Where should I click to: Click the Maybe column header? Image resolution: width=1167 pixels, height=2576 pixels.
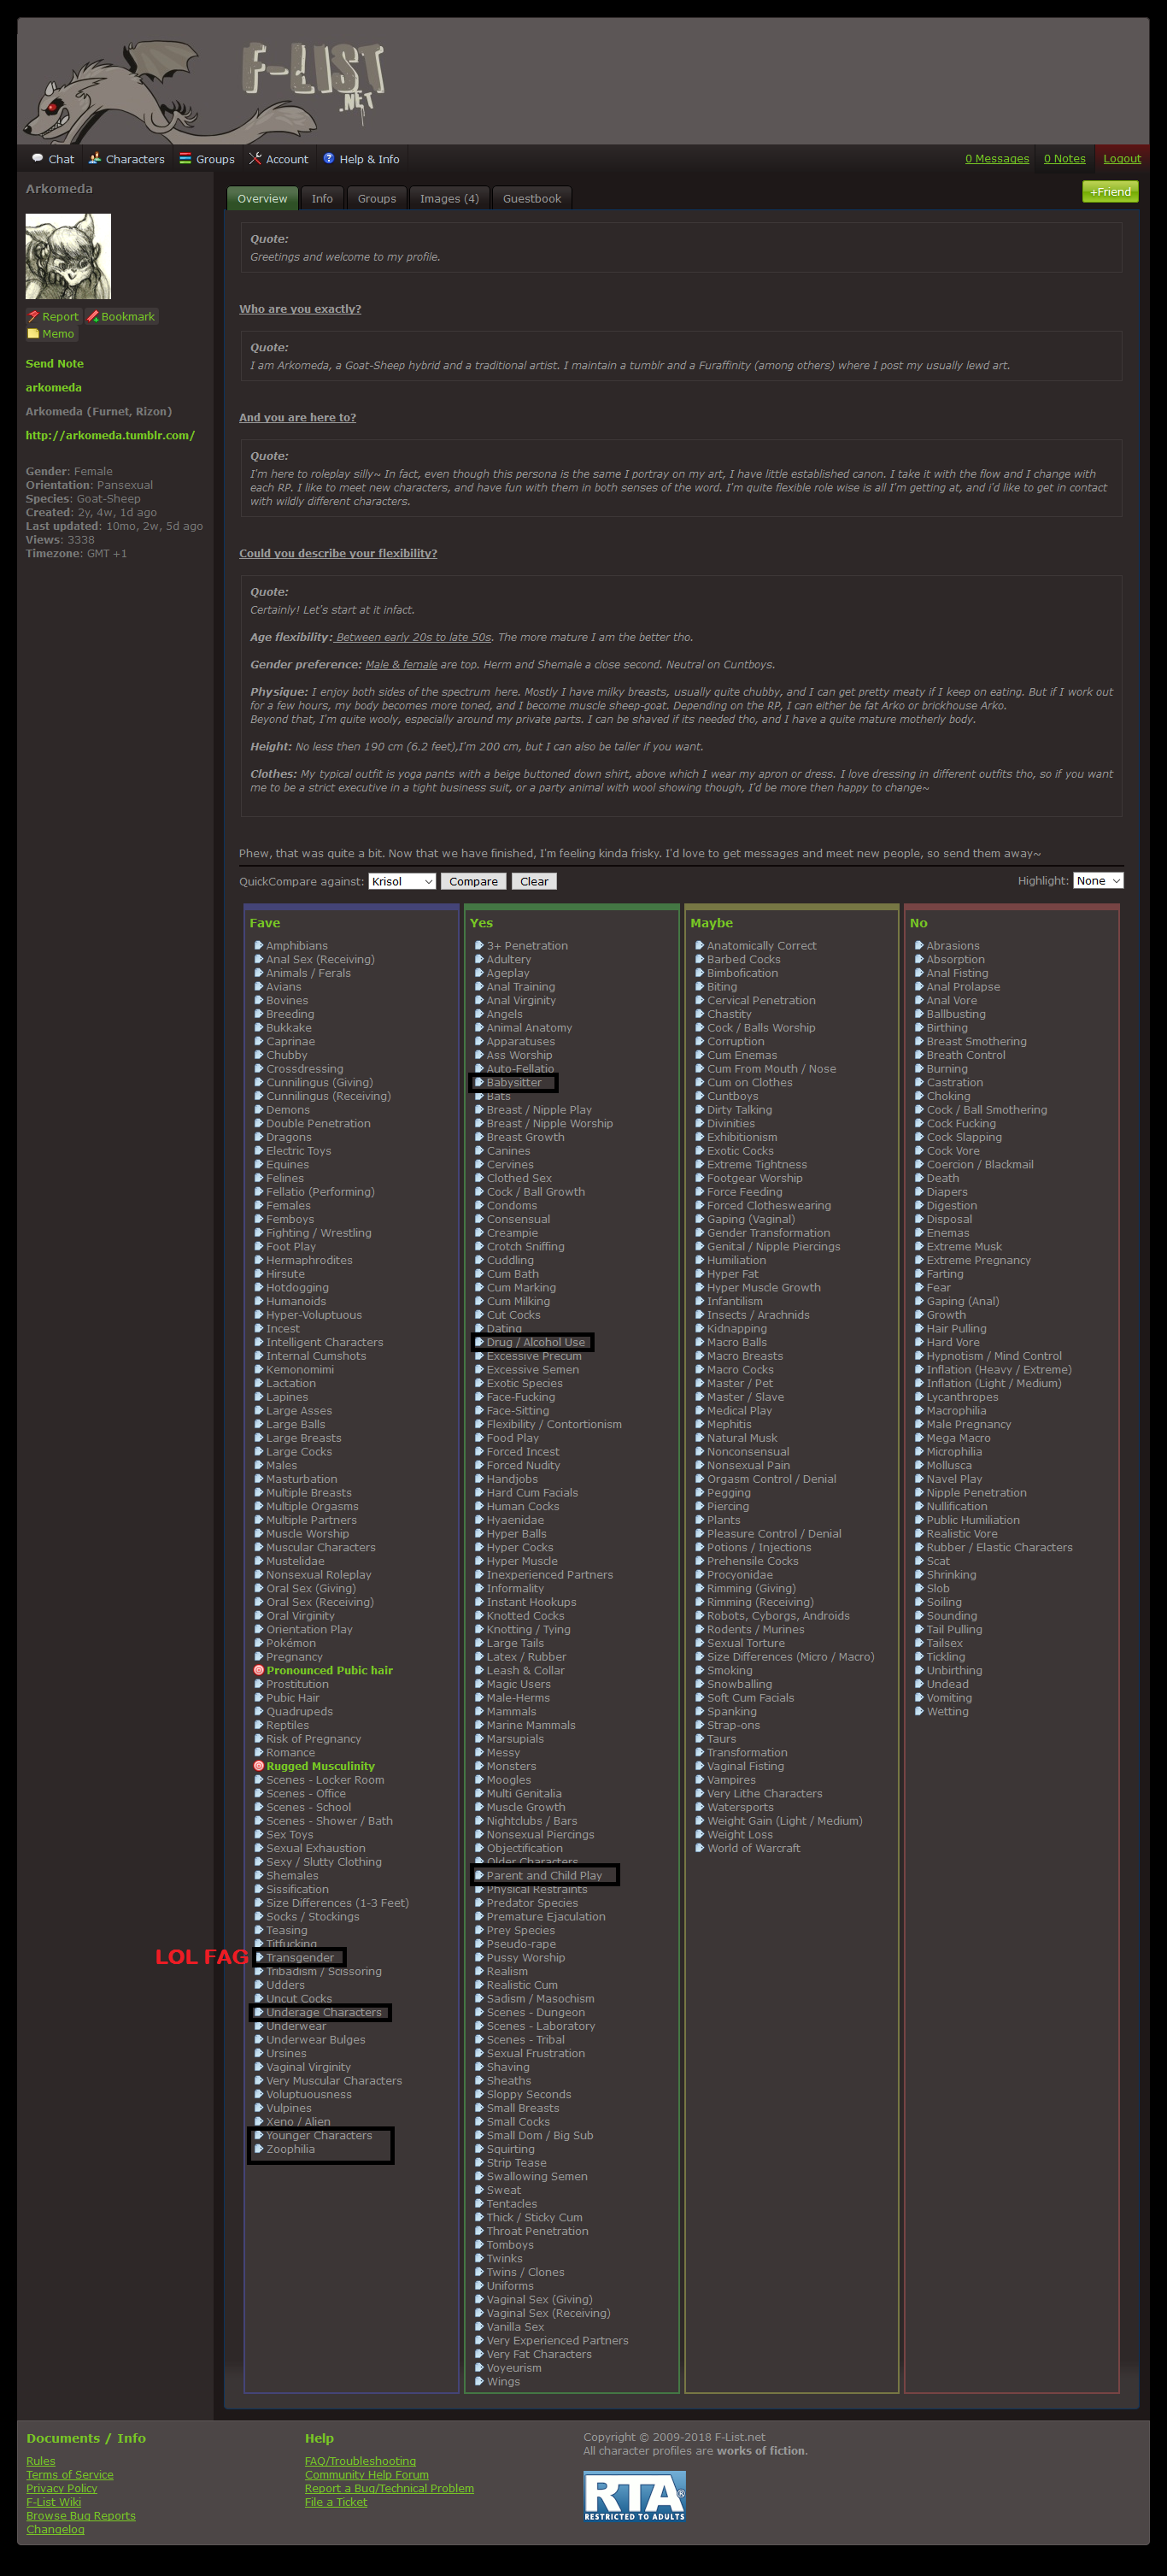point(712,922)
